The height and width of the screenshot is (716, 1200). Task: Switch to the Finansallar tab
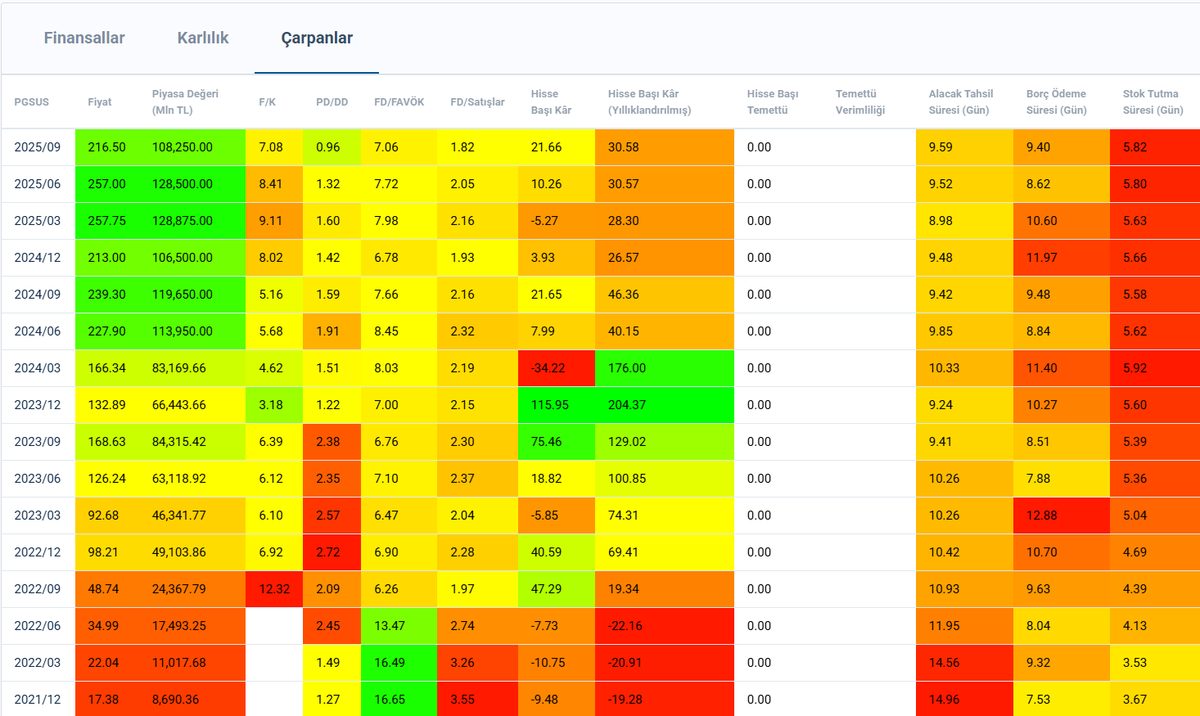click(84, 38)
